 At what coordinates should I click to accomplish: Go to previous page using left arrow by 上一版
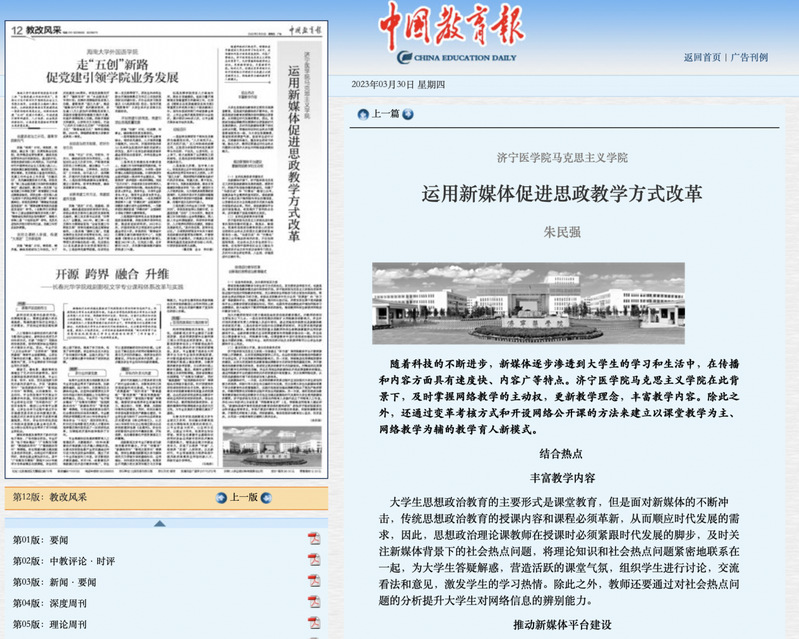coord(221,497)
